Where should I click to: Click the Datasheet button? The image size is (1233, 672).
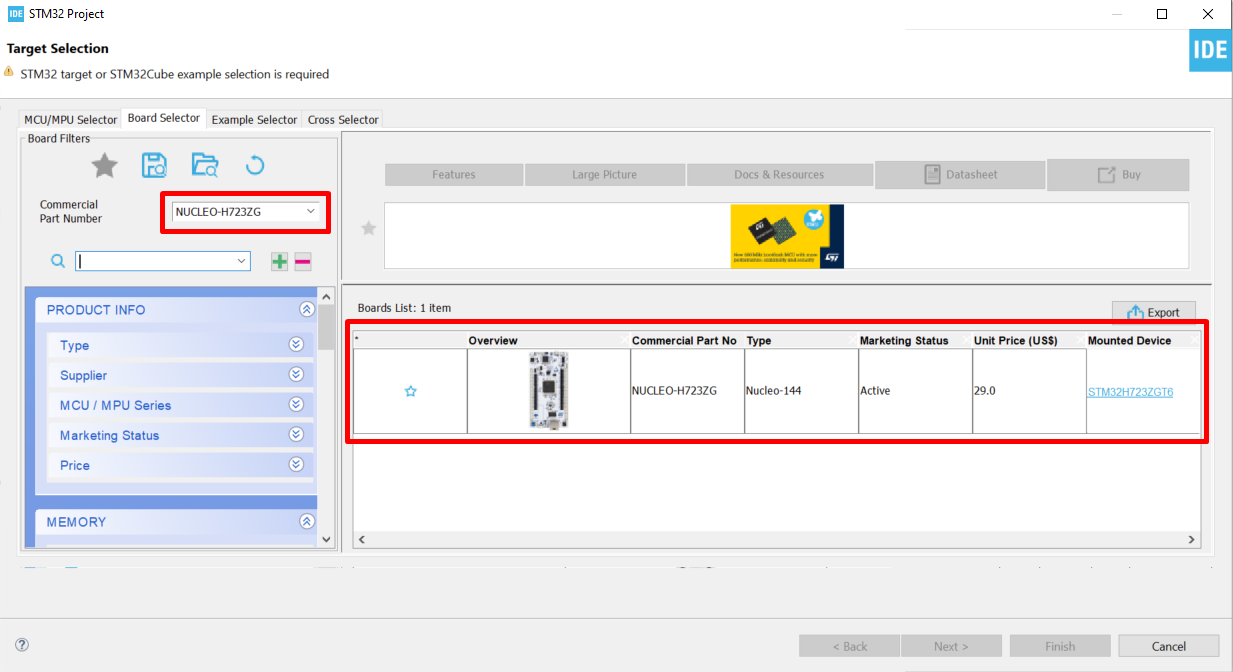[x=959, y=174]
